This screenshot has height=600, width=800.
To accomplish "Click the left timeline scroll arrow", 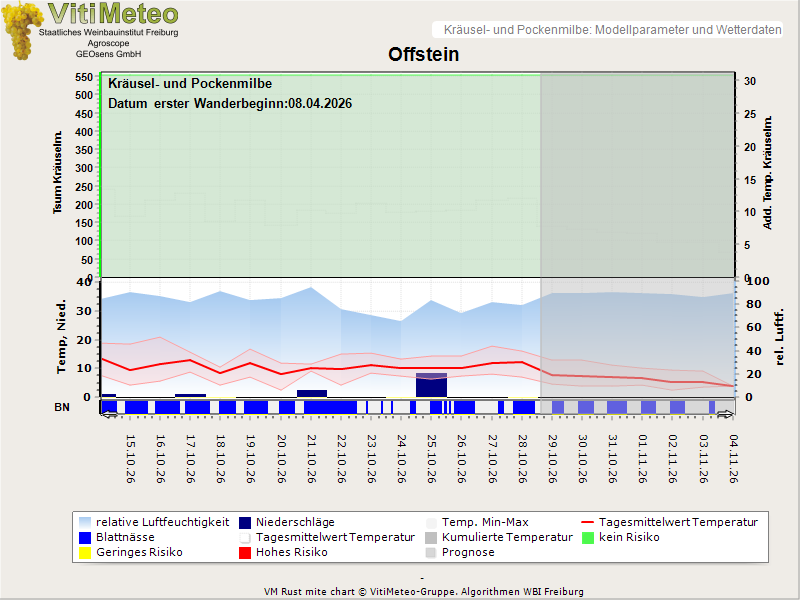I will (x=110, y=414).
